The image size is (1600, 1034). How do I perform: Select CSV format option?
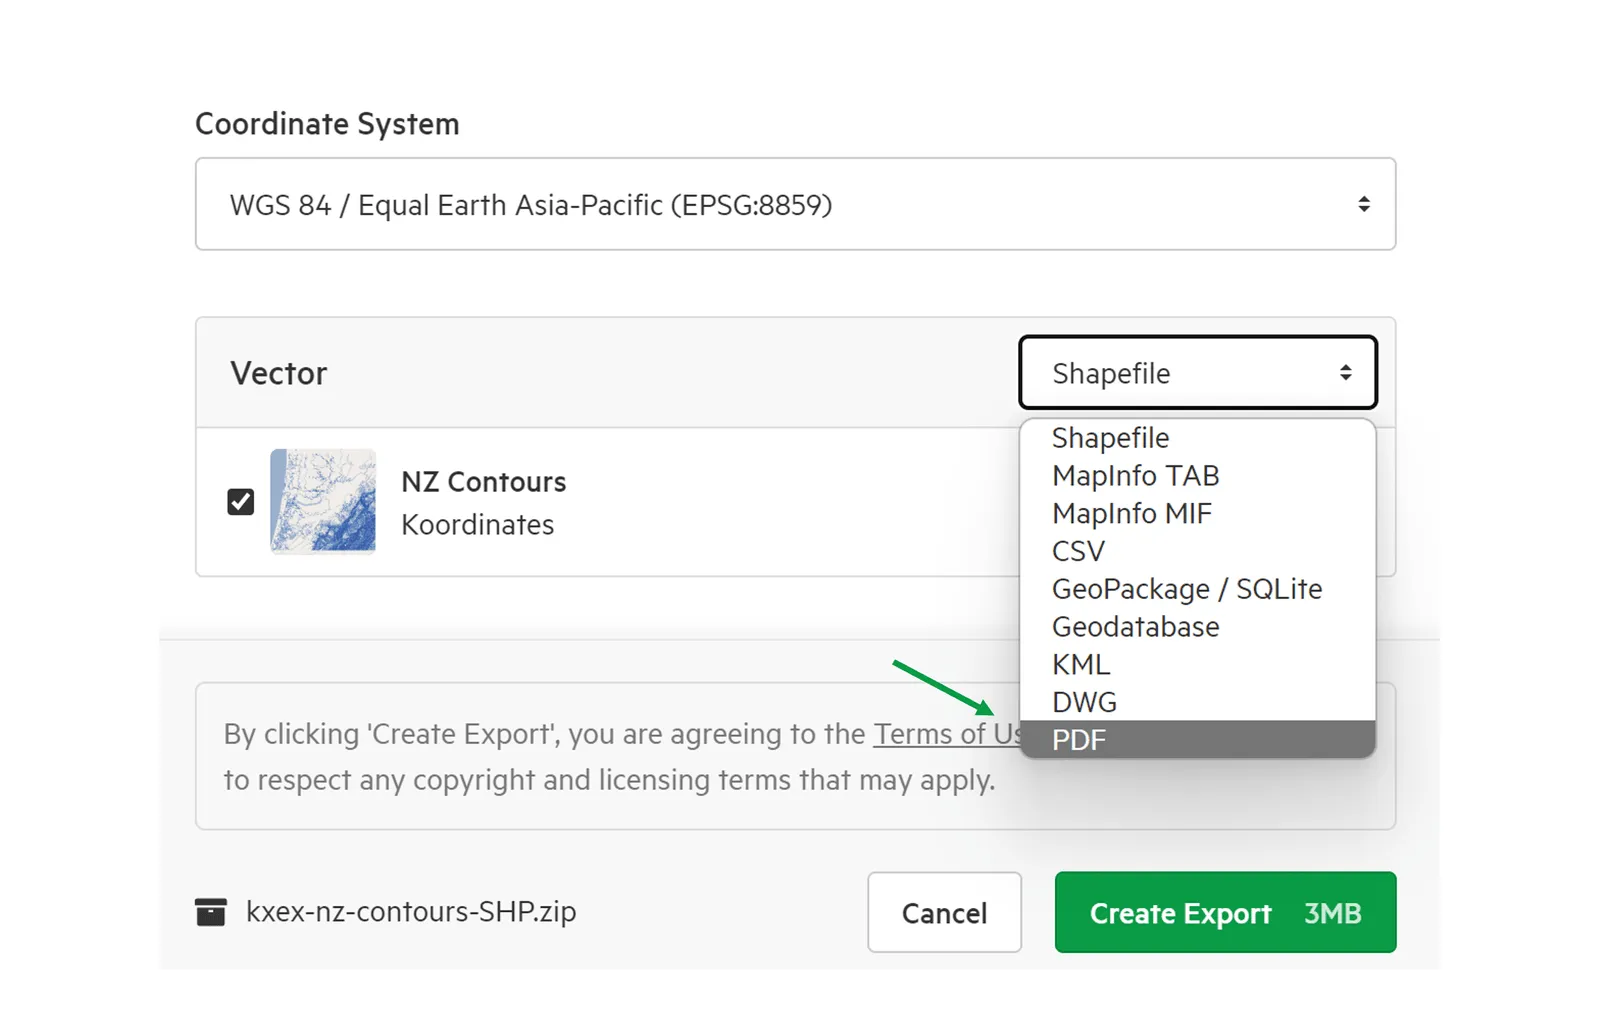1197,551
